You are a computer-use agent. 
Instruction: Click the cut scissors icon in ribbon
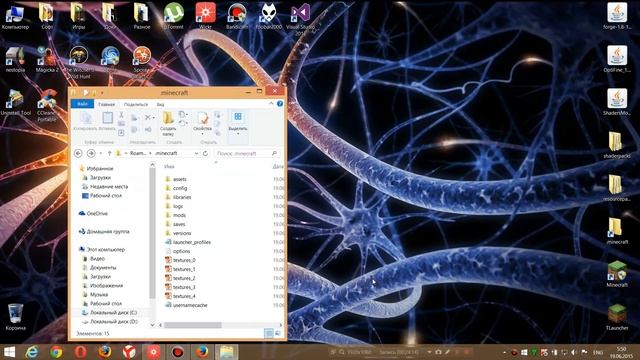click(x=121, y=115)
